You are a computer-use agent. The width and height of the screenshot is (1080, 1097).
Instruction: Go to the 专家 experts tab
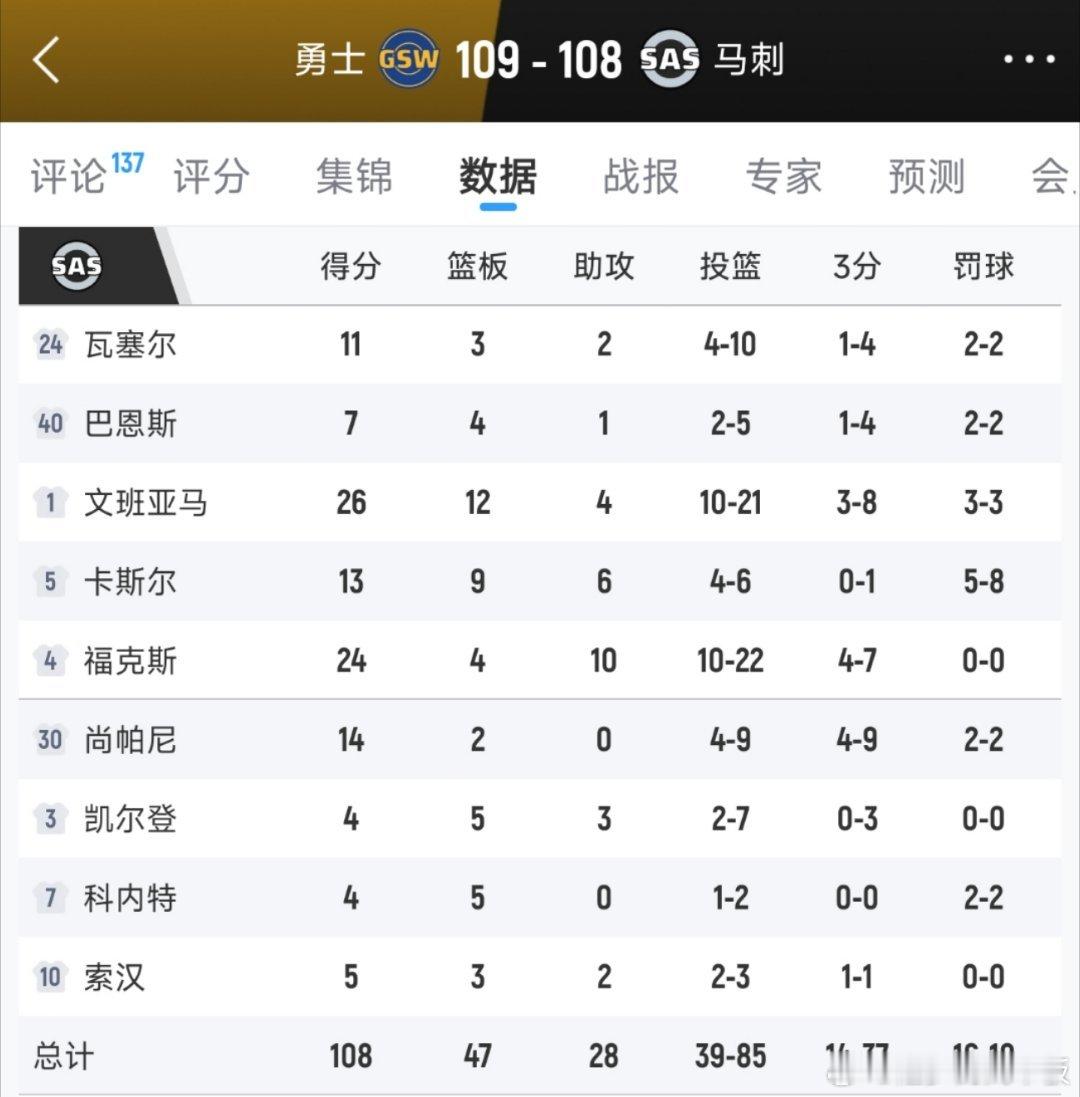click(783, 177)
